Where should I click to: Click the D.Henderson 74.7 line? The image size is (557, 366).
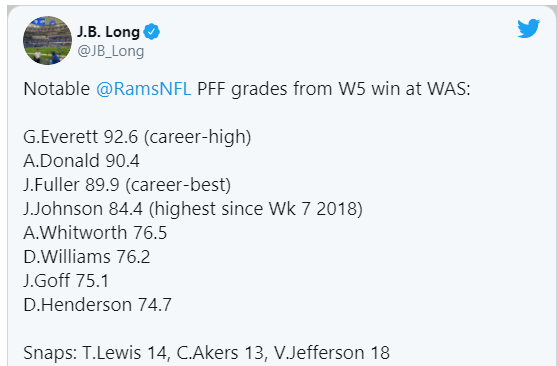click(x=97, y=305)
